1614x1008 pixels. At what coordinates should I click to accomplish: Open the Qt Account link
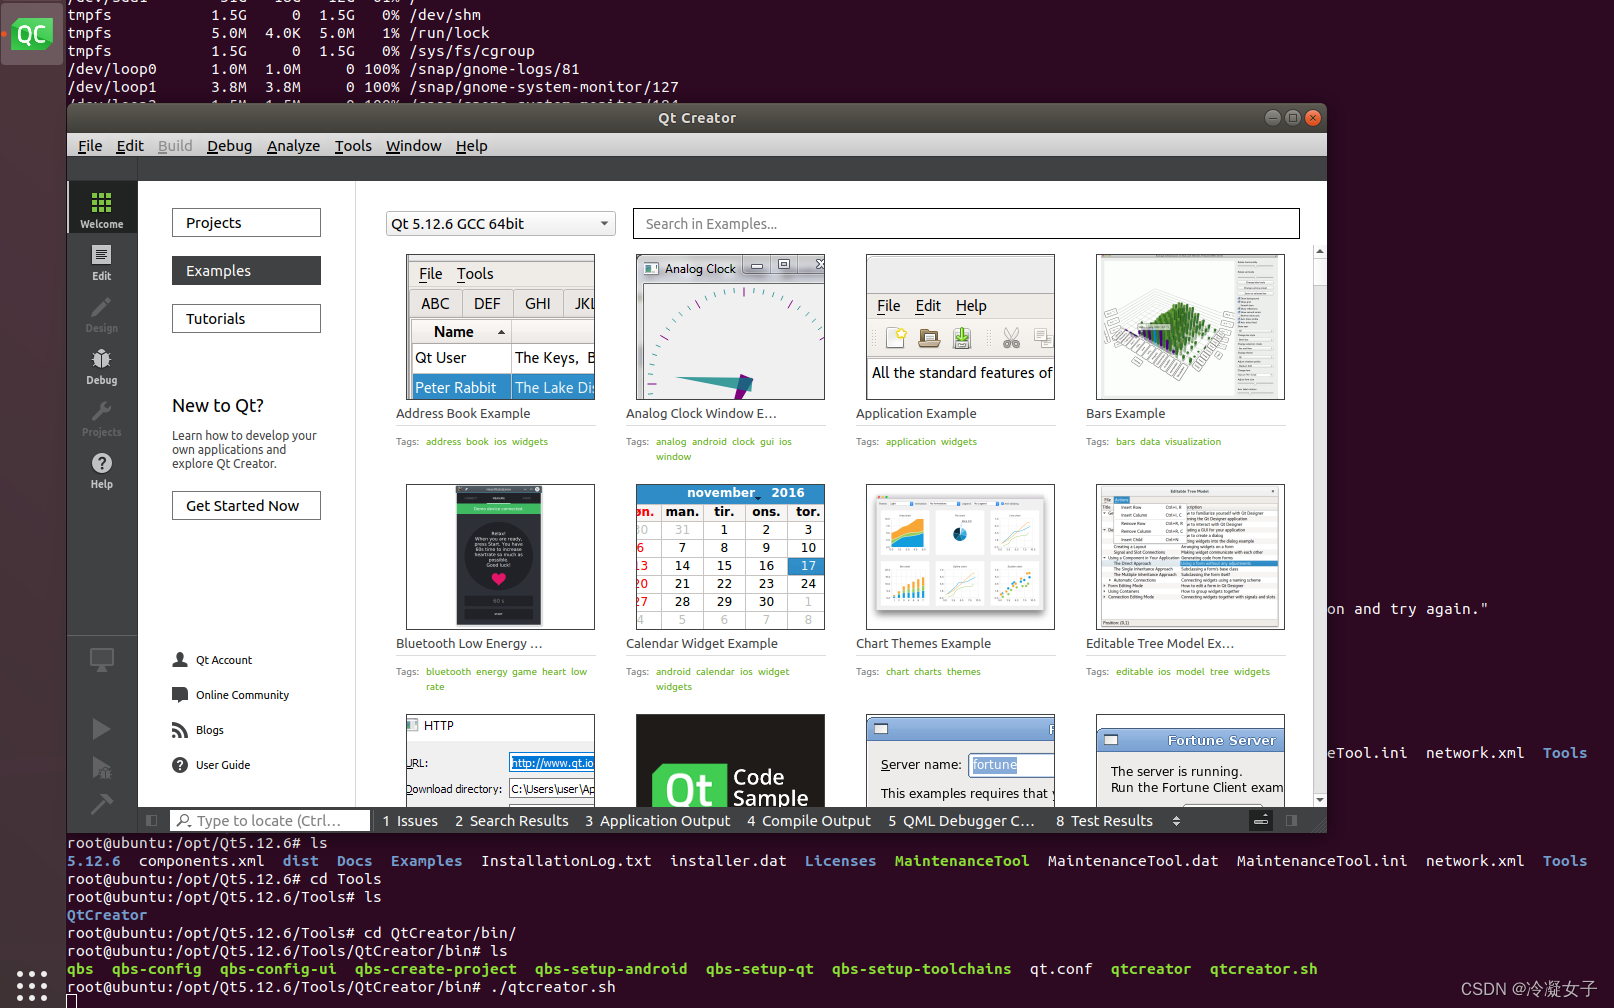pos(224,660)
